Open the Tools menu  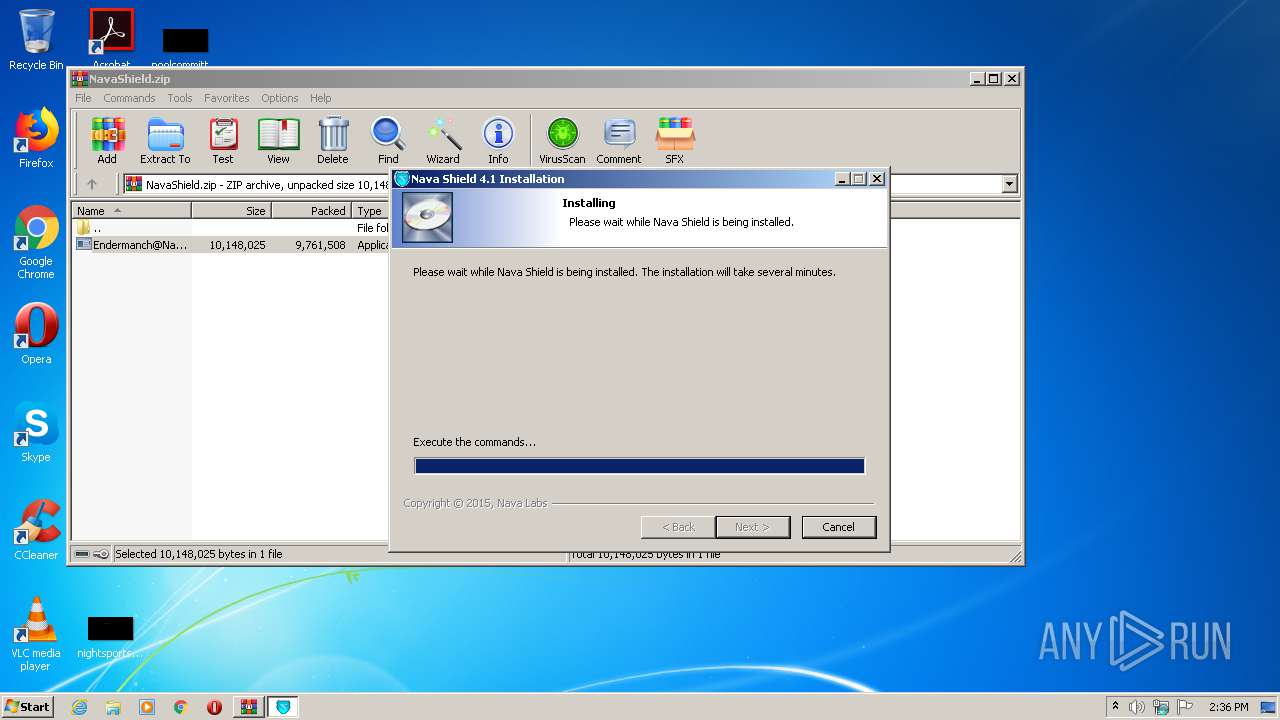click(180, 98)
